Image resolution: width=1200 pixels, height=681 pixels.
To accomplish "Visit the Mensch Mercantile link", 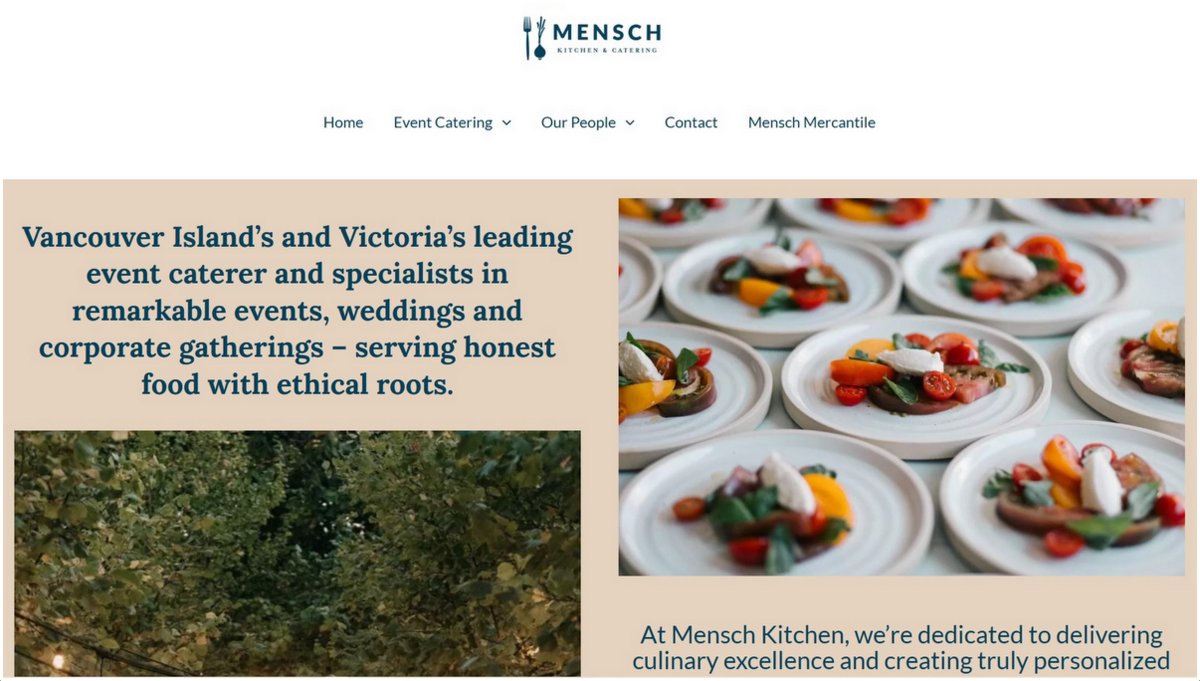I will (812, 122).
